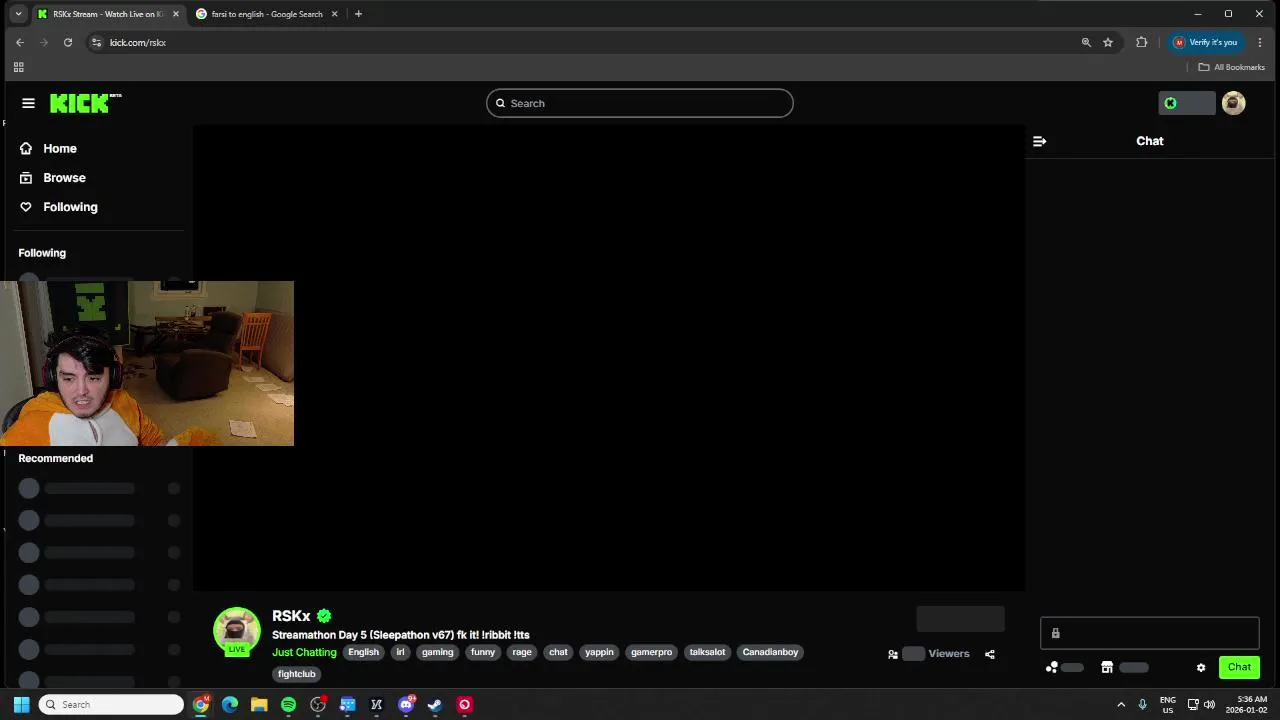The width and height of the screenshot is (1280, 720).
Task: Click the viewers people icon
Action: point(893,654)
